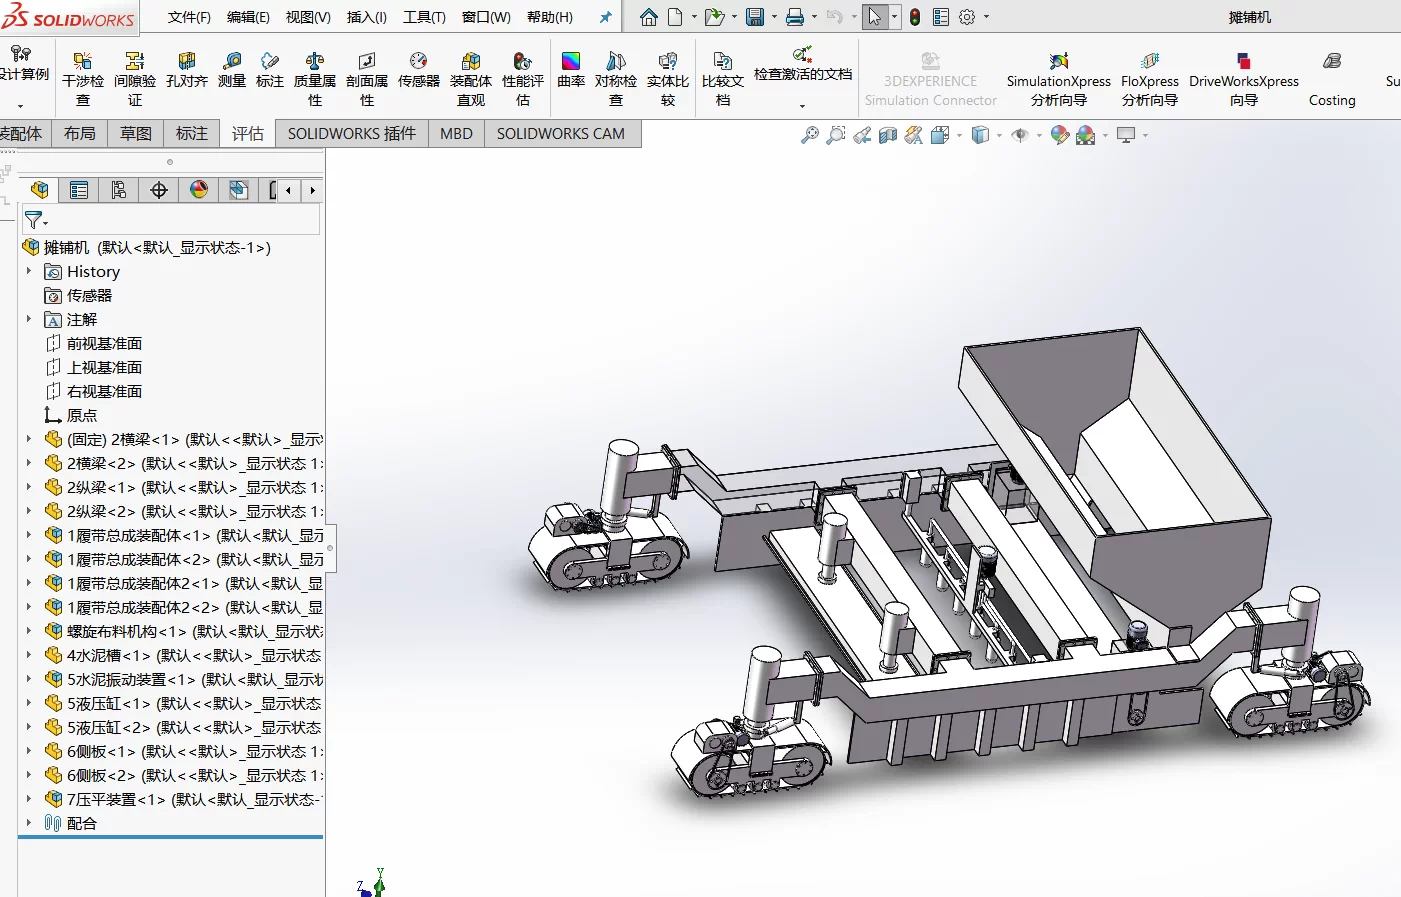This screenshot has width=1401, height=897.
Task: Switch to the MBD tab
Action: click(x=456, y=134)
